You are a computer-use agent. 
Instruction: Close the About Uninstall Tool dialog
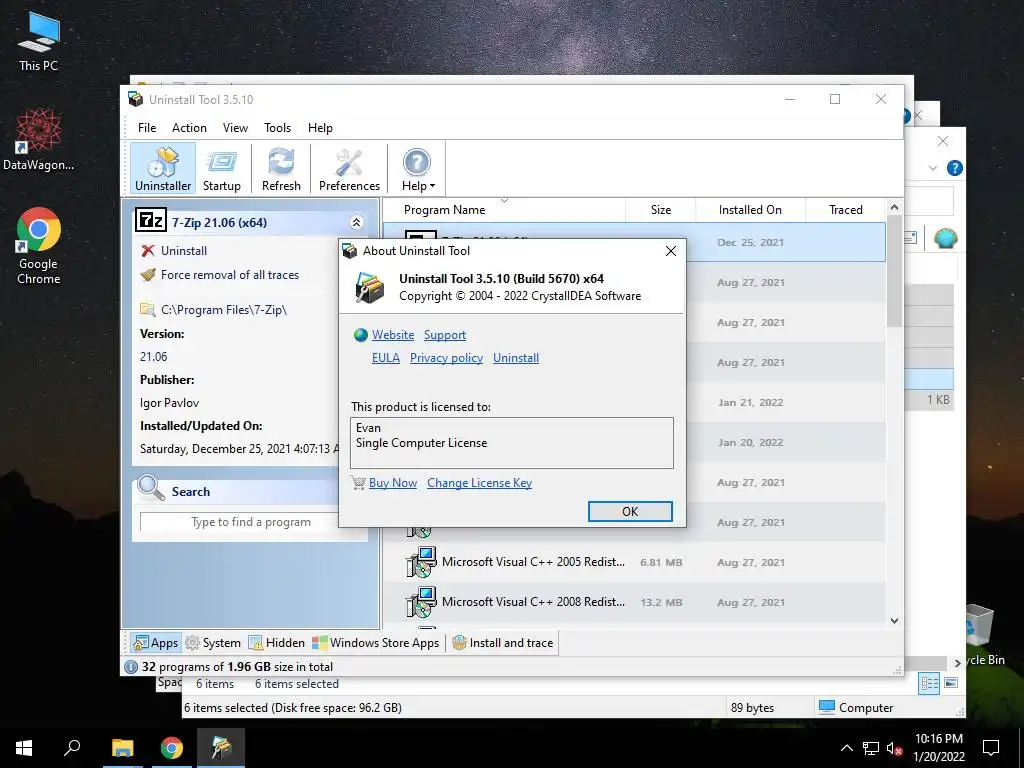pyautogui.click(x=671, y=251)
